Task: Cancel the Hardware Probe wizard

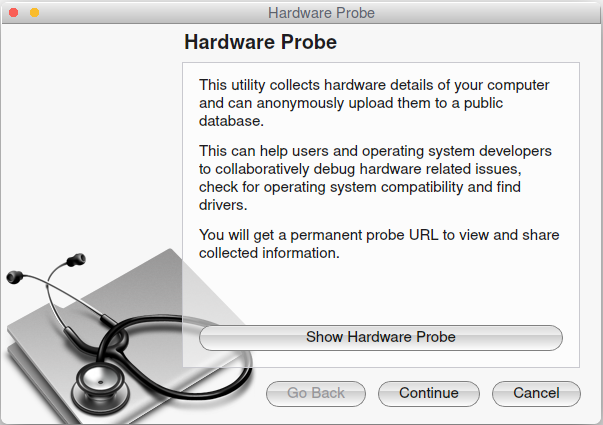Action: click(x=536, y=393)
